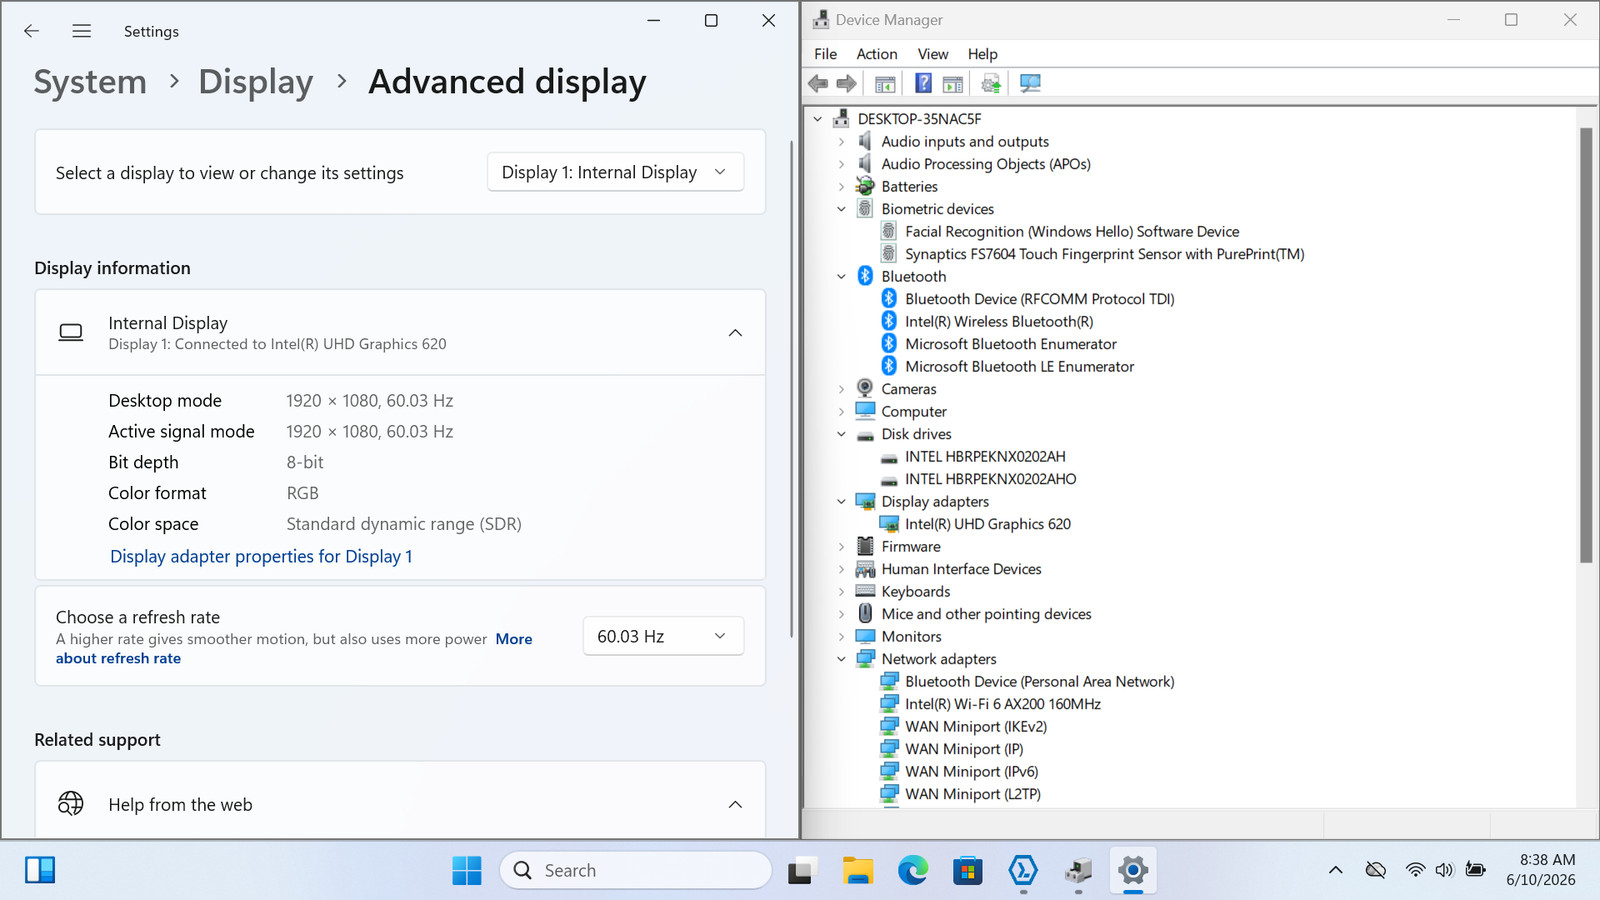The height and width of the screenshot is (900, 1600).
Task: Open Microsoft Store from the taskbar
Action: click(967, 870)
